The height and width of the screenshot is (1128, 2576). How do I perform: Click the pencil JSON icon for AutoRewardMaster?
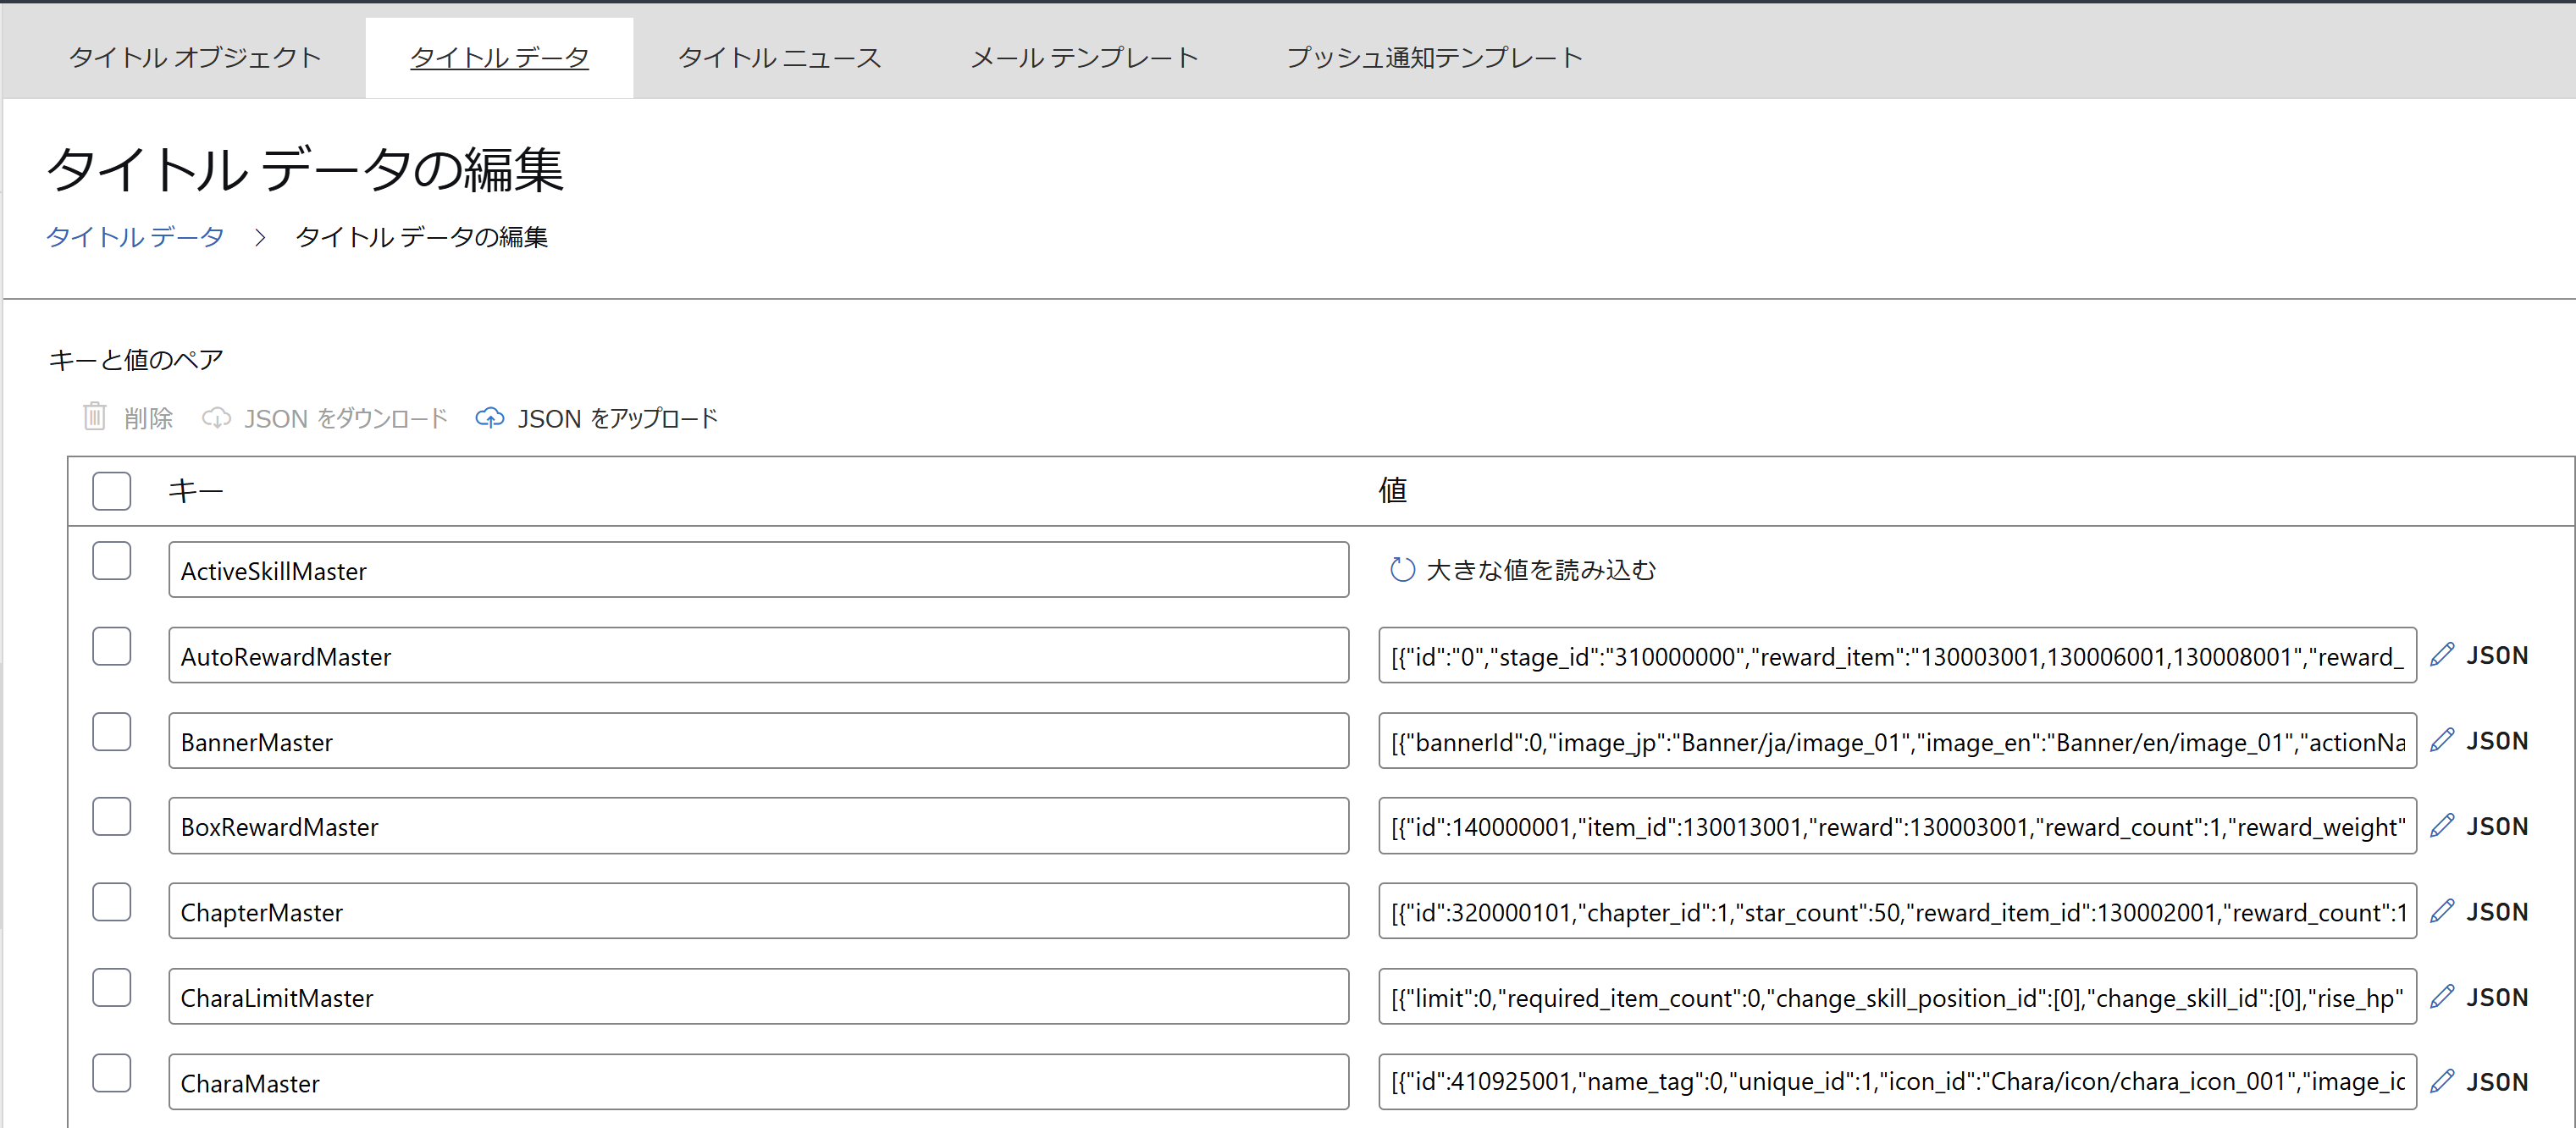(x=2442, y=655)
